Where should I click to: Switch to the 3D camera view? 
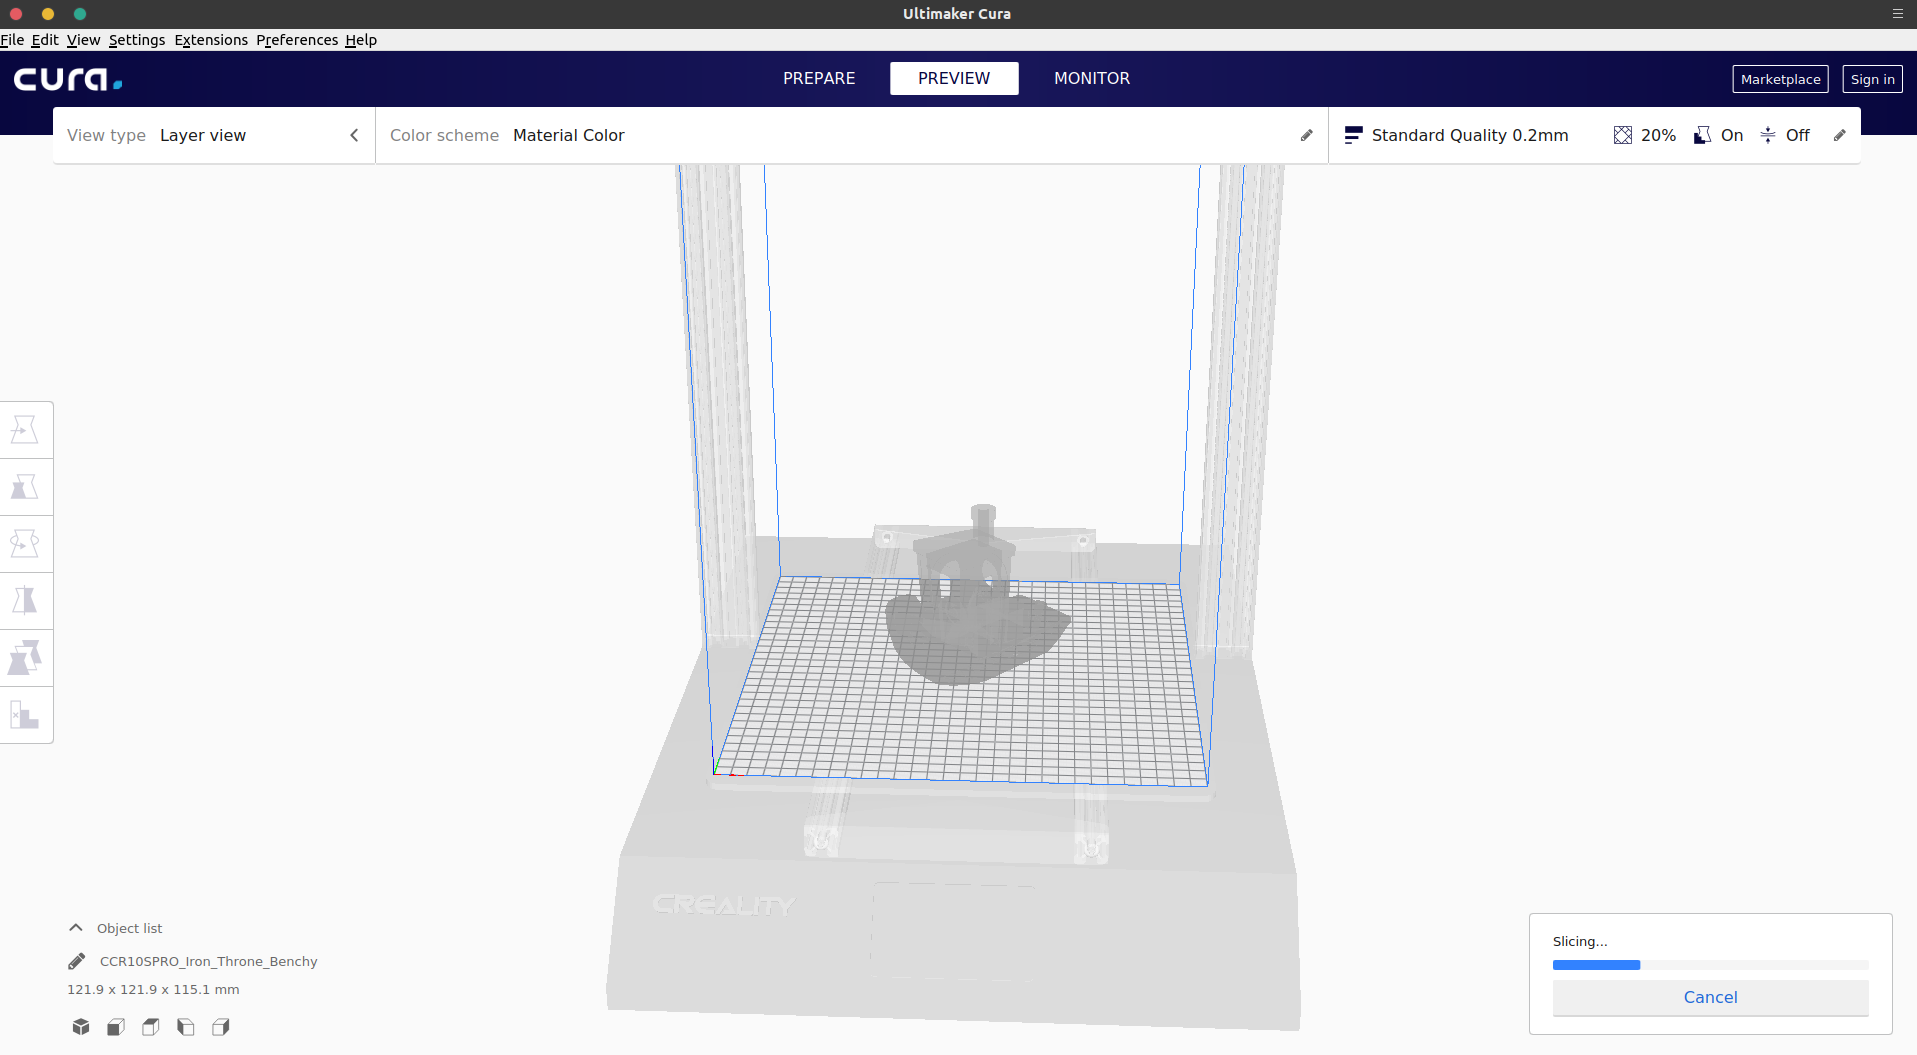80,1027
